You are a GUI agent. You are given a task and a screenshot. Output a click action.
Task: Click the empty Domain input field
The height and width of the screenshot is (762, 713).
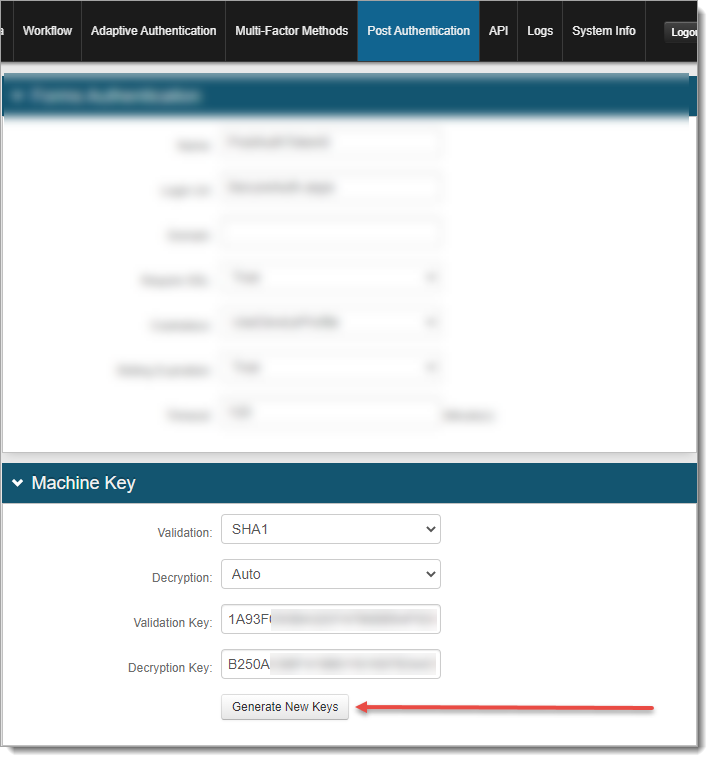tap(330, 234)
